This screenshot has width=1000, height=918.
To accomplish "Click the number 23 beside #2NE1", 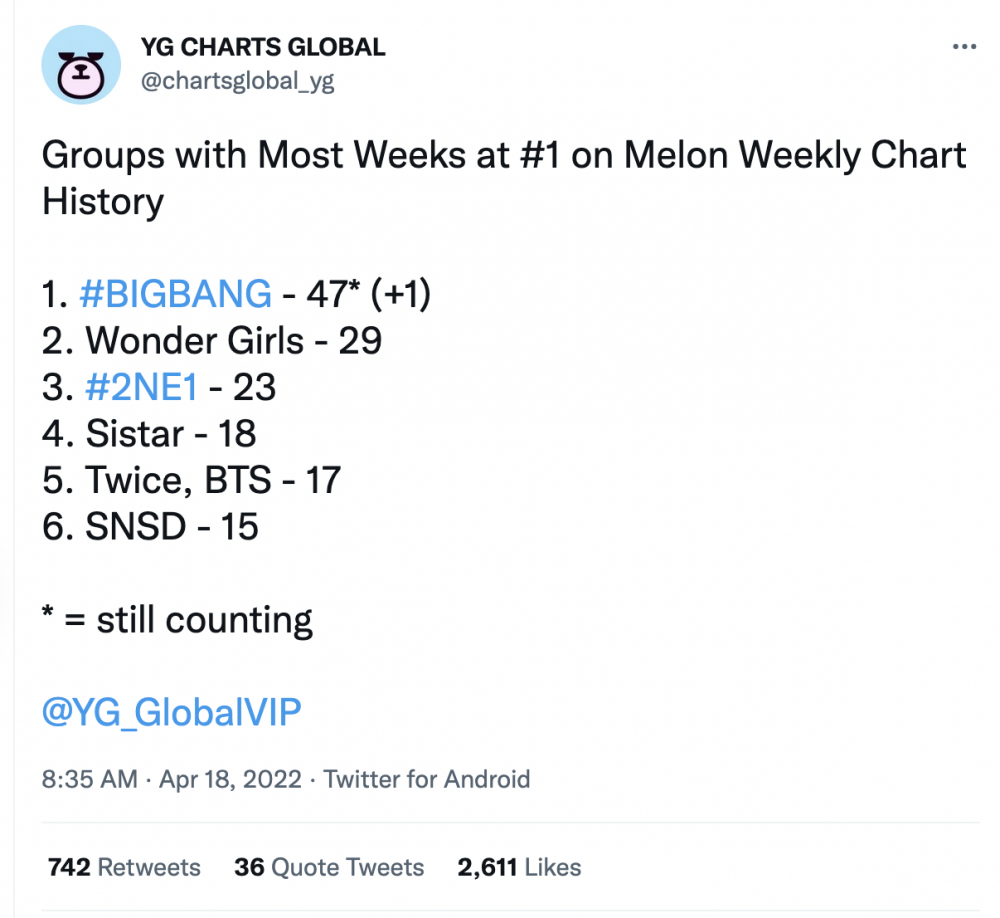I will coord(254,387).
